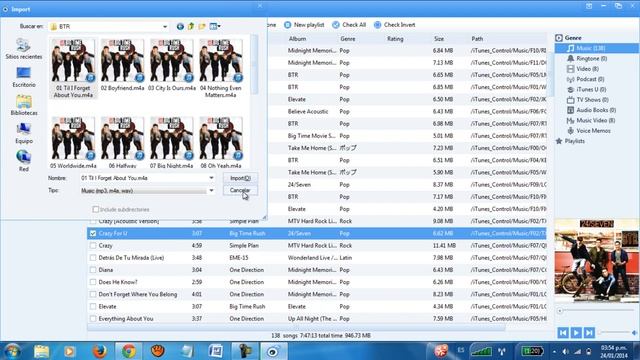The height and width of the screenshot is (360, 640).
Task: Select file 05 Worldwide.m4a
Action: 73,142
